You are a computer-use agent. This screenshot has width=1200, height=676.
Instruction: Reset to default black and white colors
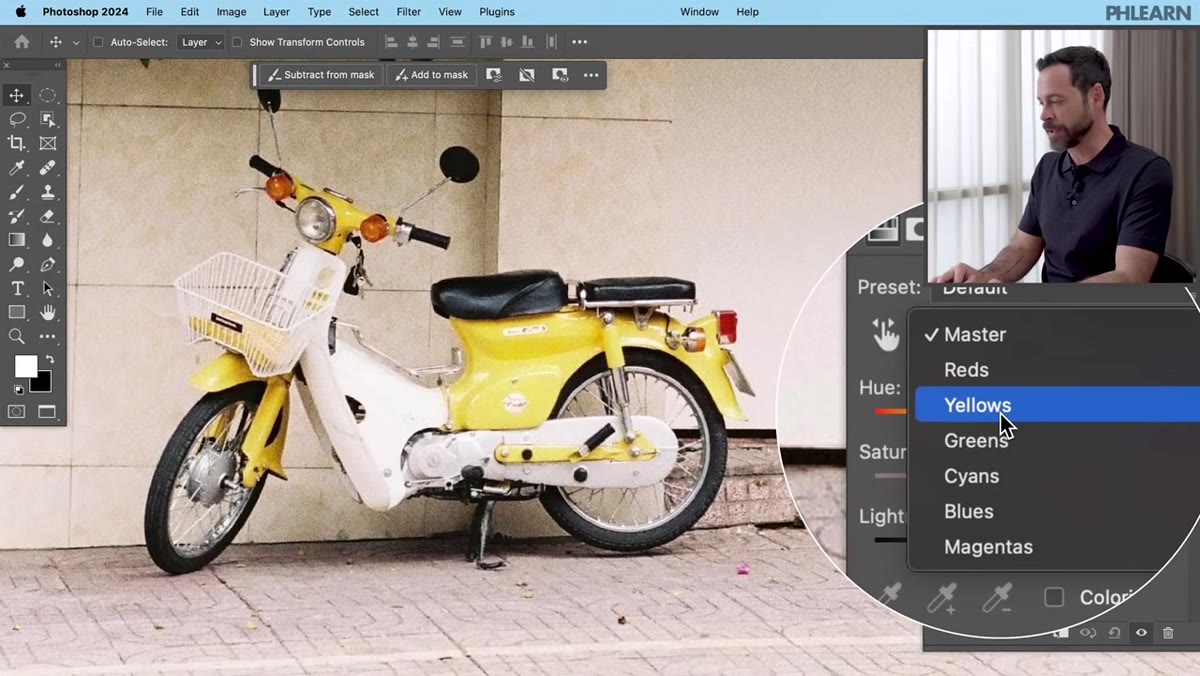(18, 389)
